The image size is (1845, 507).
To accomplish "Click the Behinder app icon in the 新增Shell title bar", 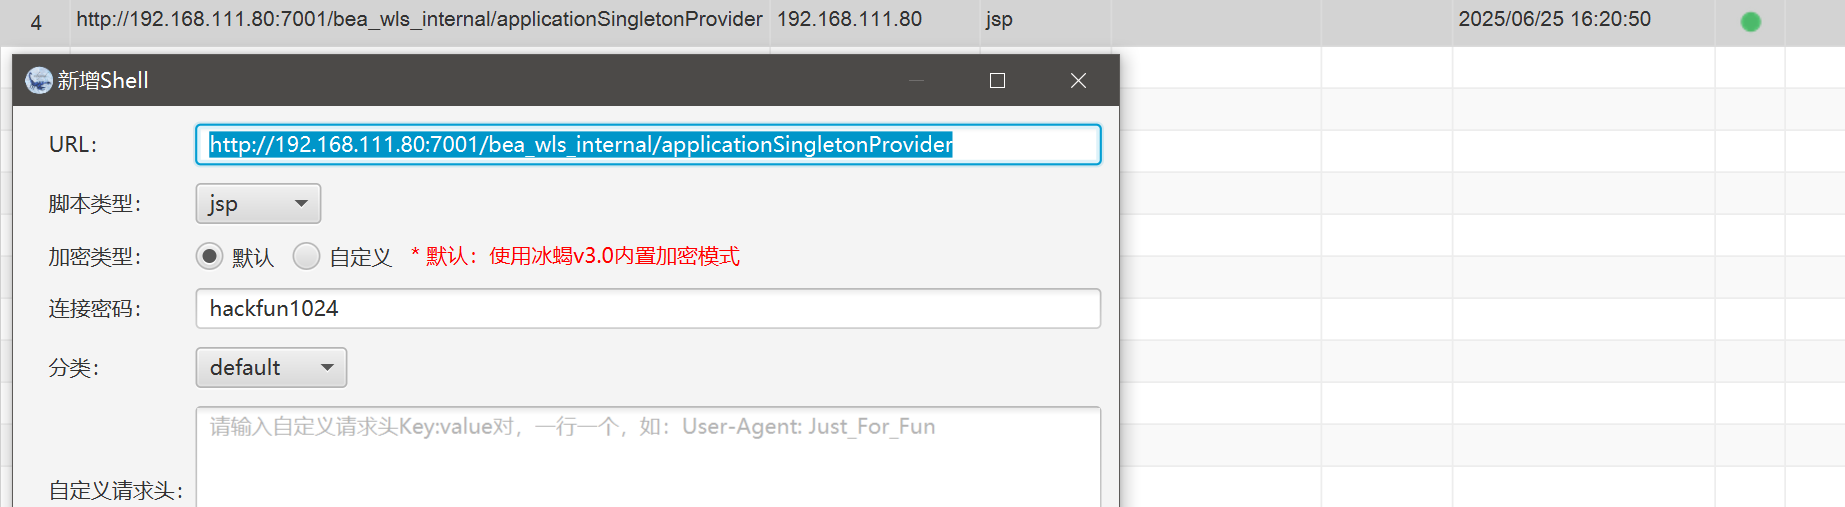I will pyautogui.click(x=39, y=80).
